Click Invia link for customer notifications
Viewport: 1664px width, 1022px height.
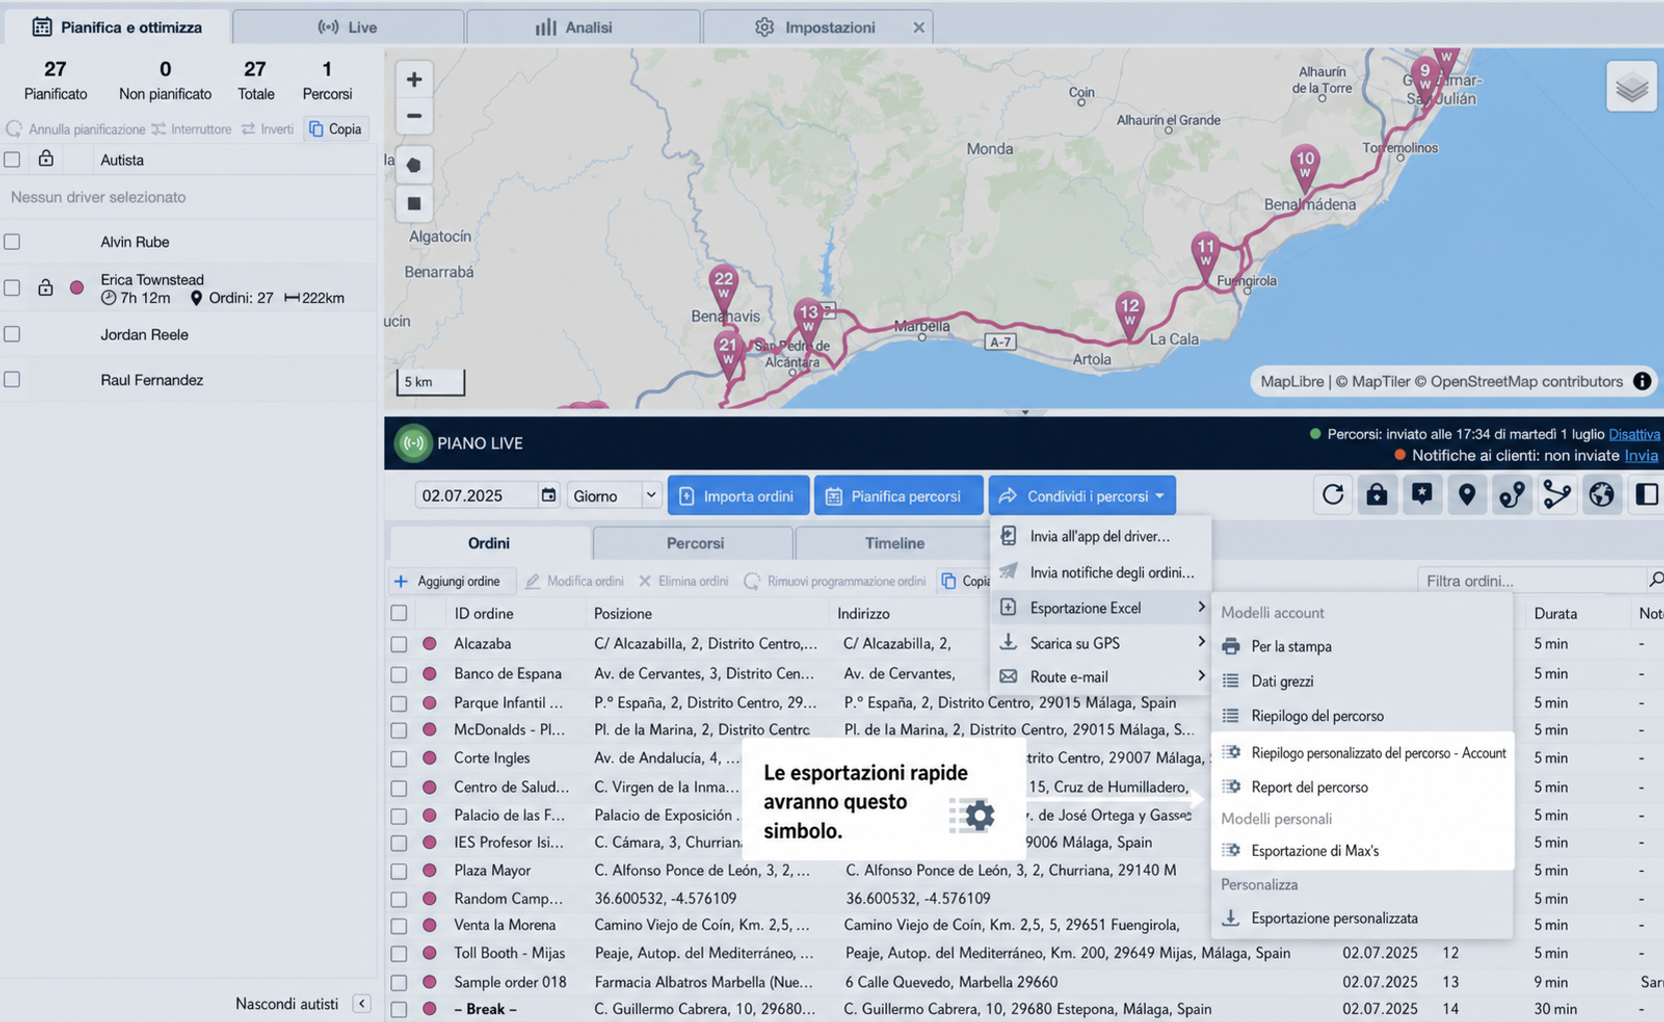tap(1640, 455)
